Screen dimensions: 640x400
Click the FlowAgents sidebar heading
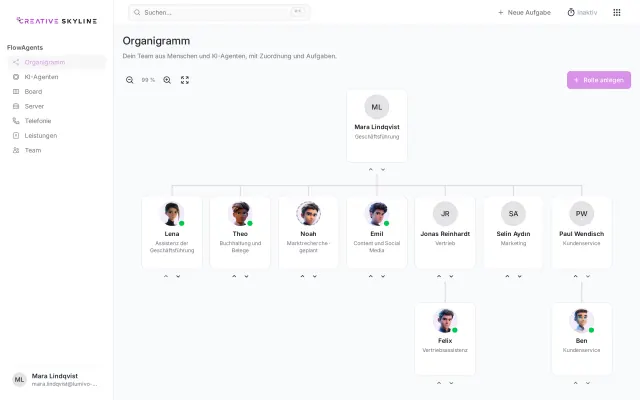point(25,47)
